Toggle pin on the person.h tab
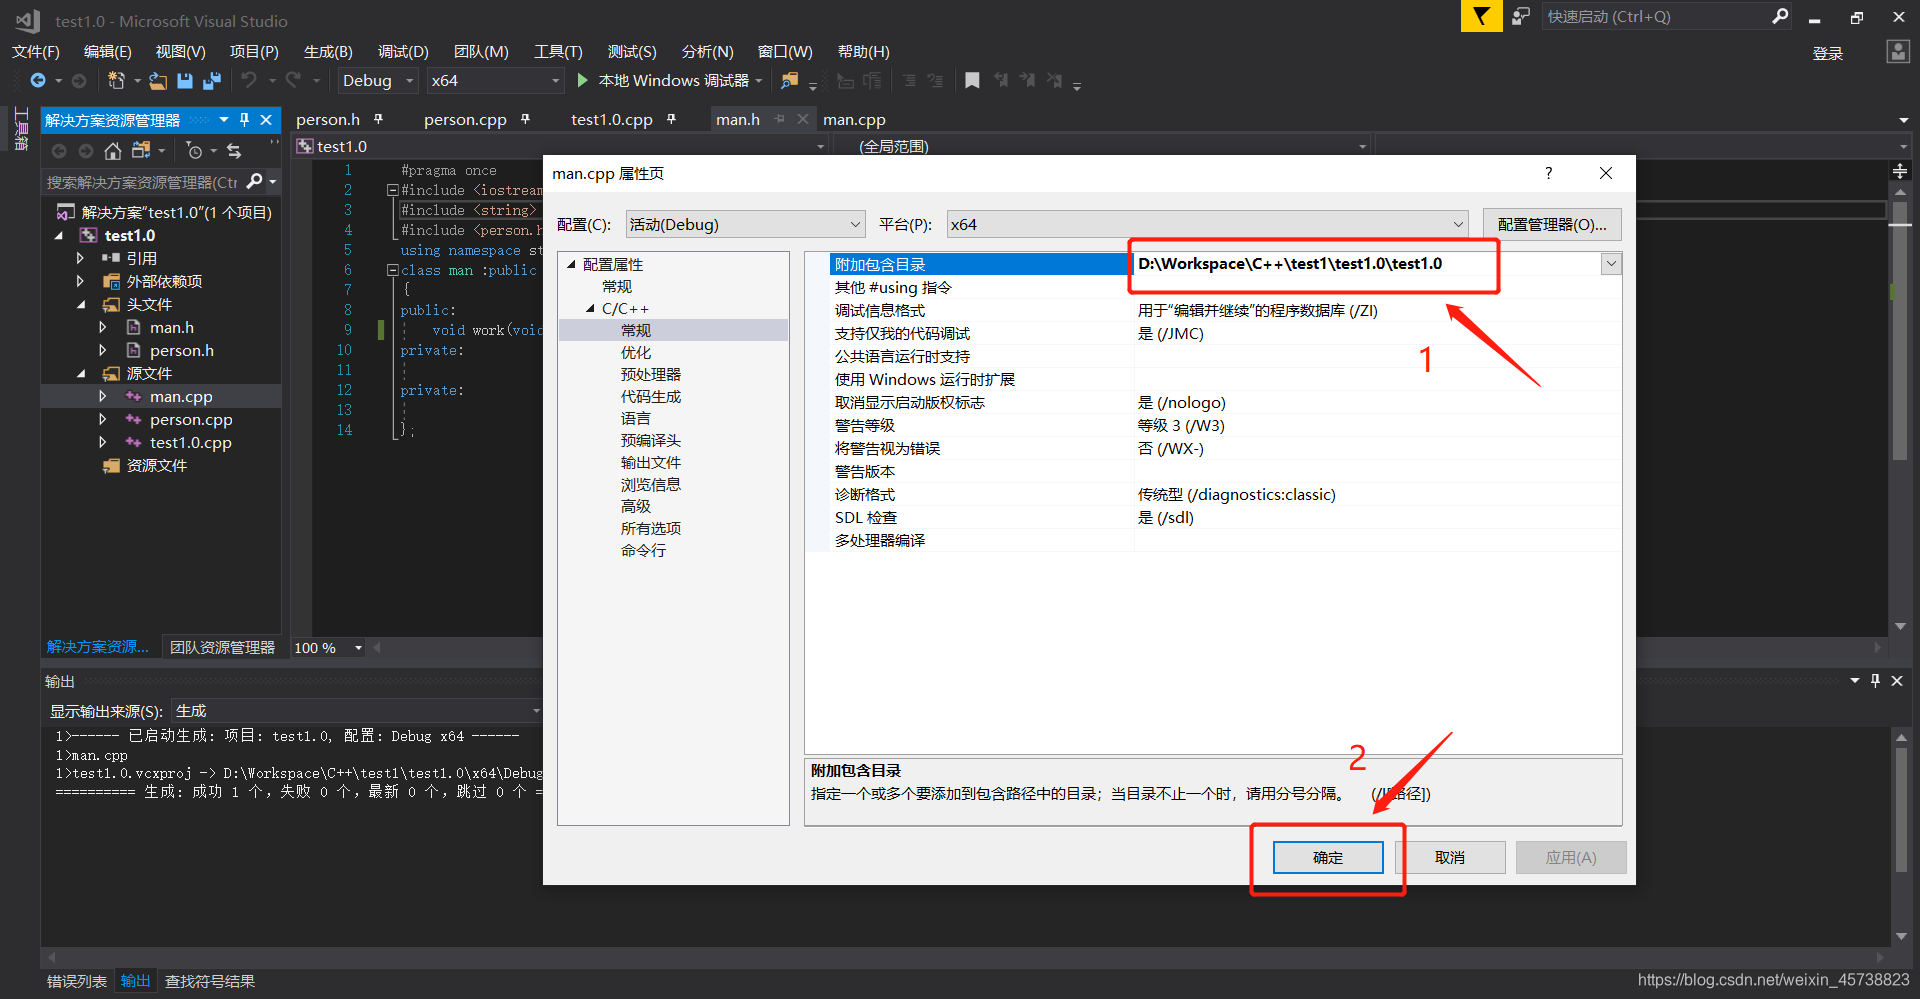 (x=378, y=119)
